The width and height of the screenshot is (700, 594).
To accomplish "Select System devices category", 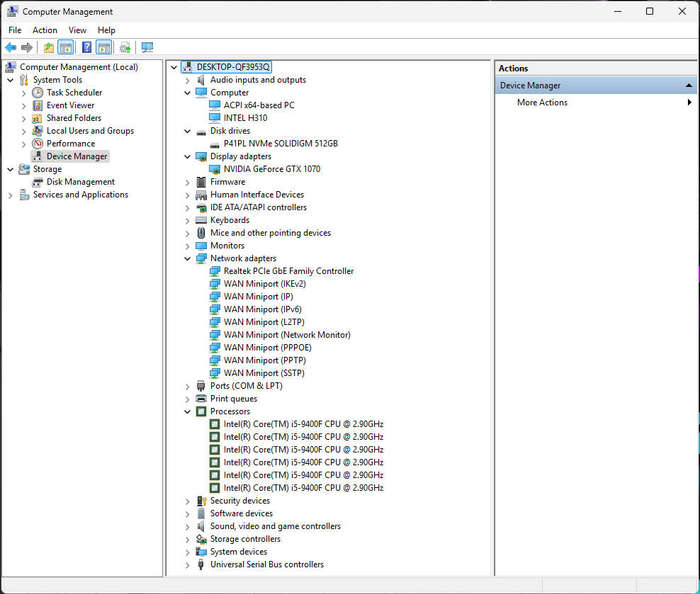I will (239, 552).
